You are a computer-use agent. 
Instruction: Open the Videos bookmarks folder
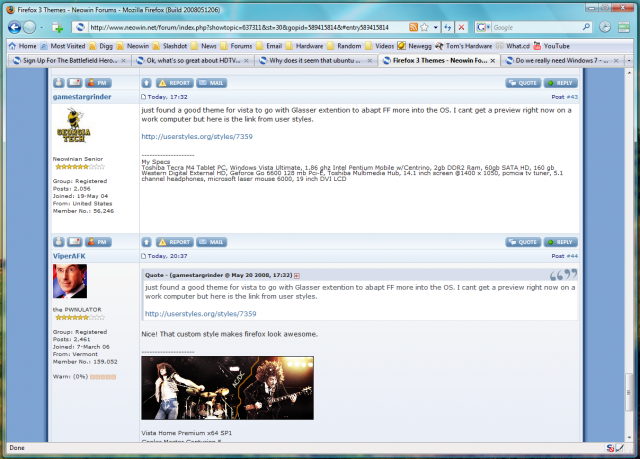(379, 46)
